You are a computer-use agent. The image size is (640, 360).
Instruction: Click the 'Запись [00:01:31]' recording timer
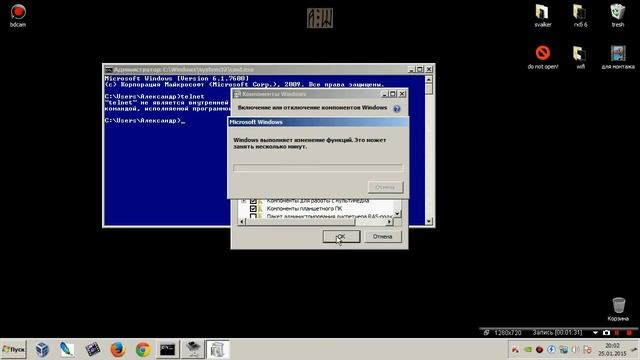557,333
